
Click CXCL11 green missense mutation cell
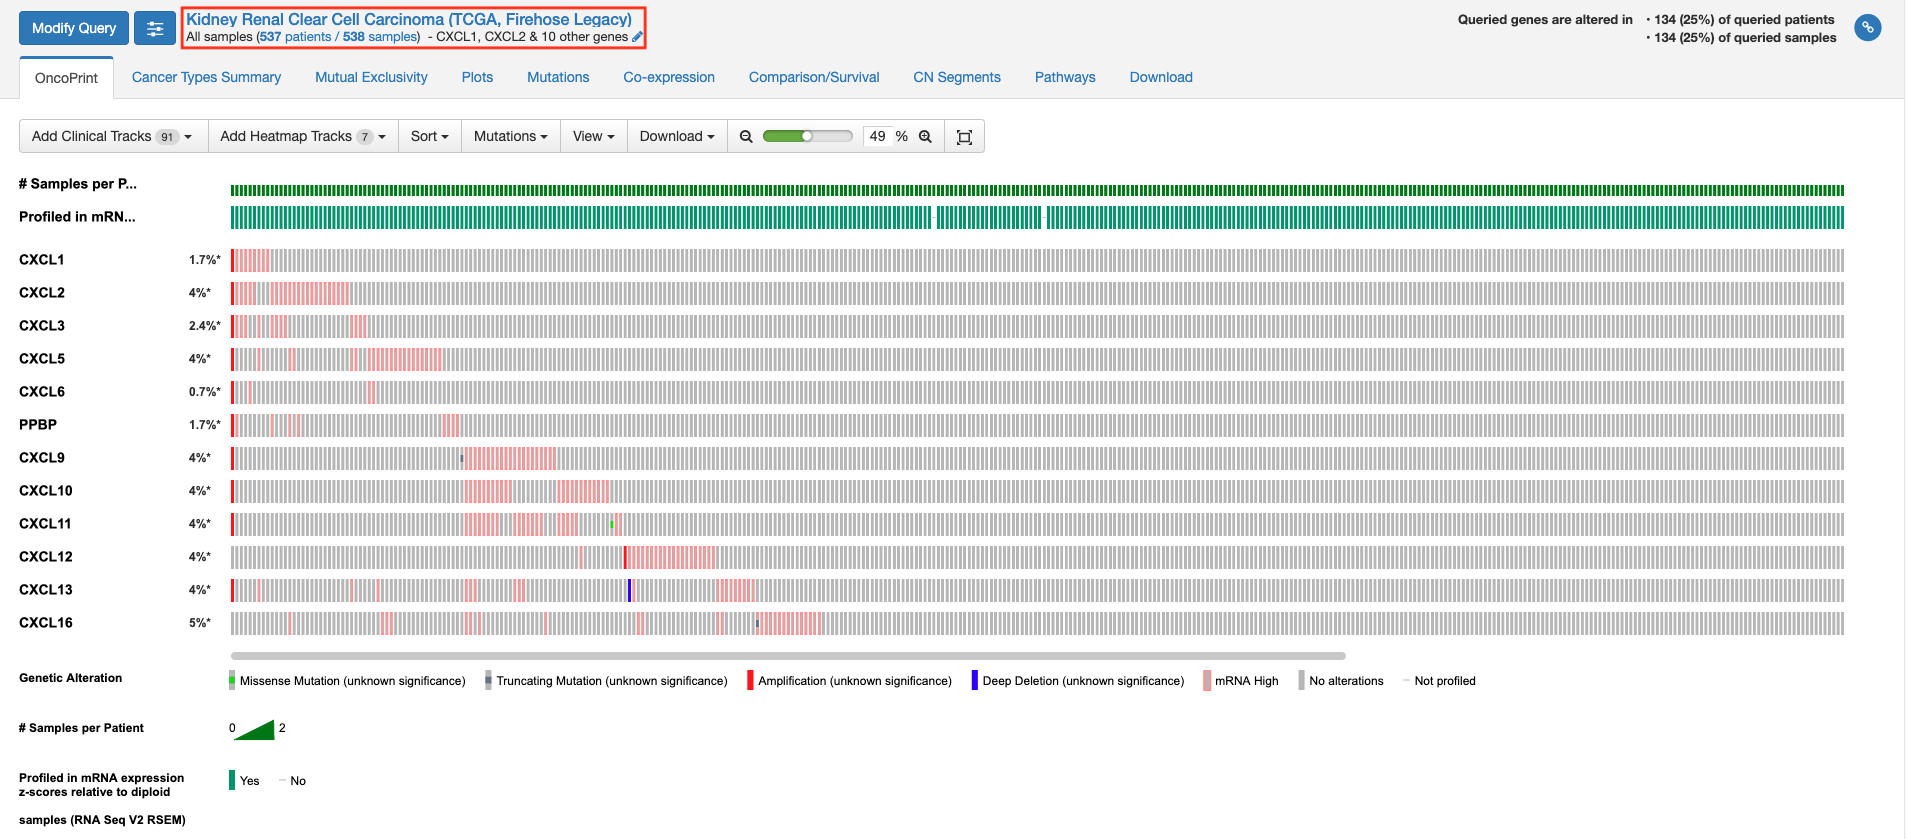[x=612, y=524]
